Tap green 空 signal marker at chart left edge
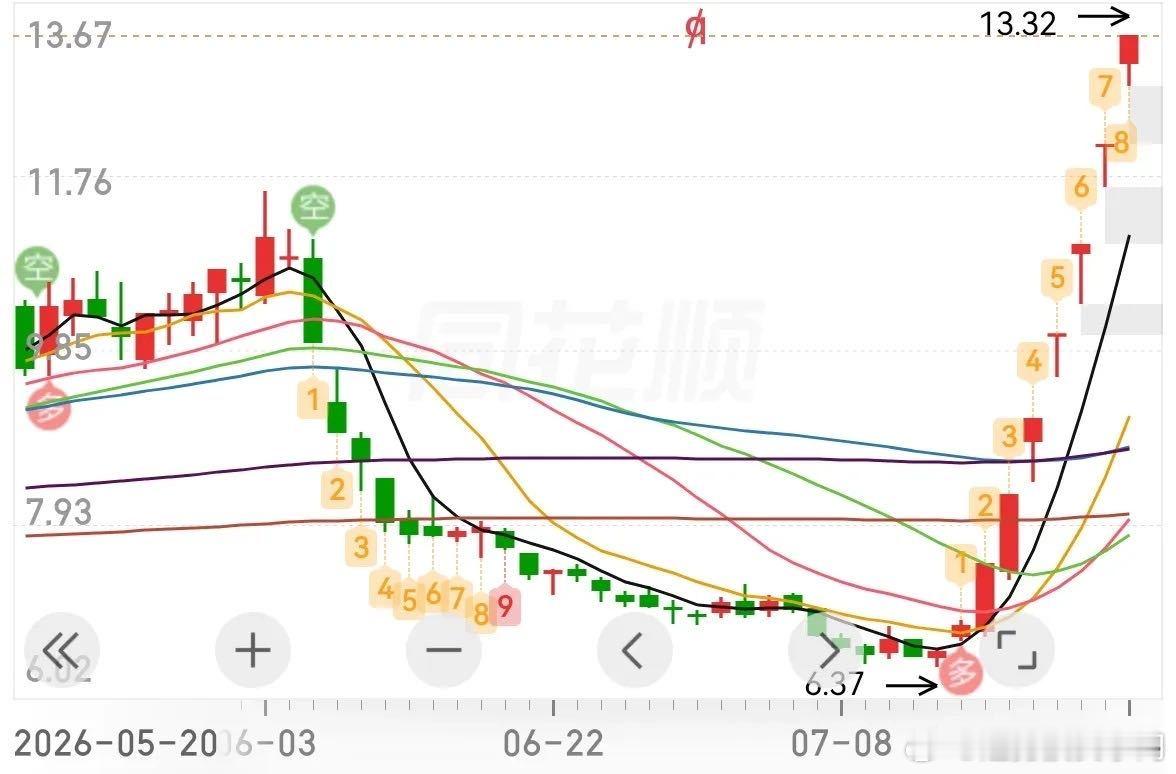This screenshot has height=774, width=1176. (37, 270)
